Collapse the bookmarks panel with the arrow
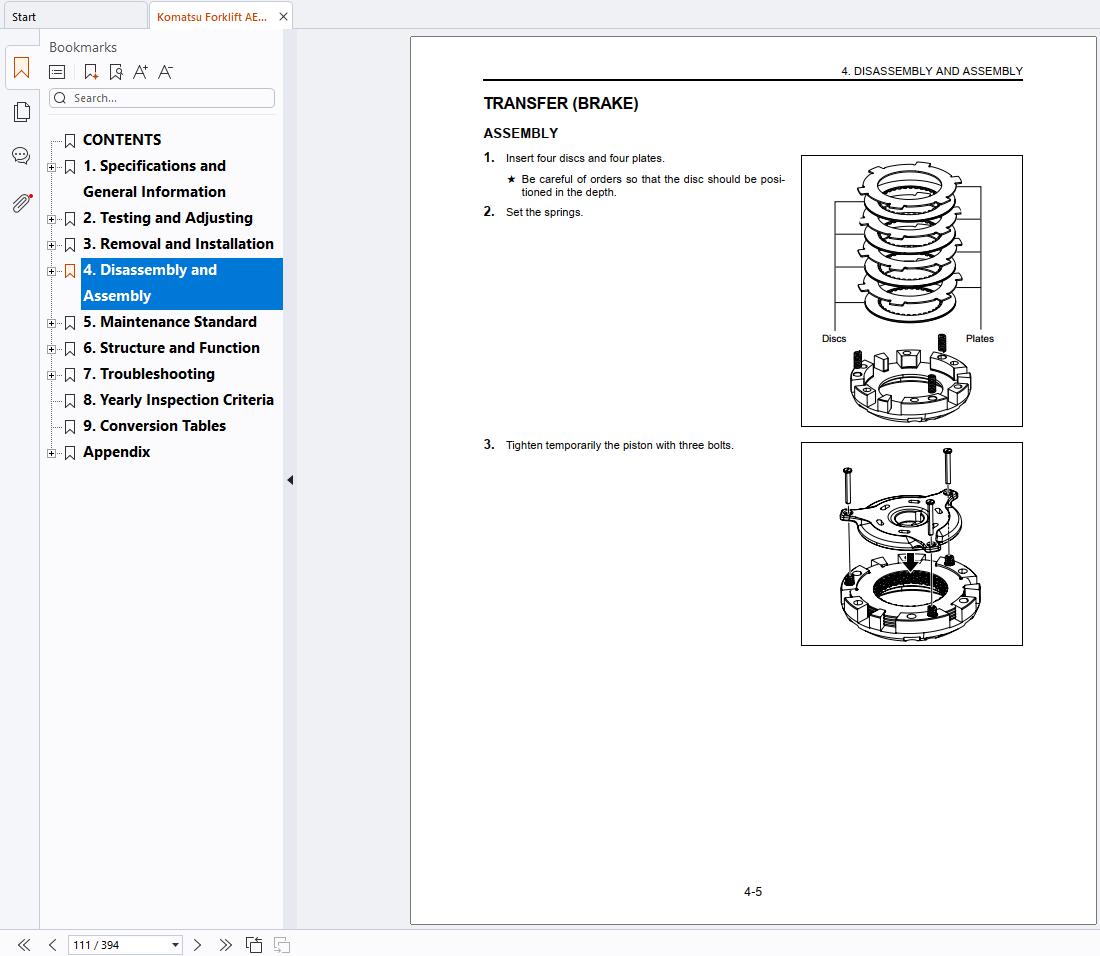Screen dimensions: 1100x956 tap(290, 480)
